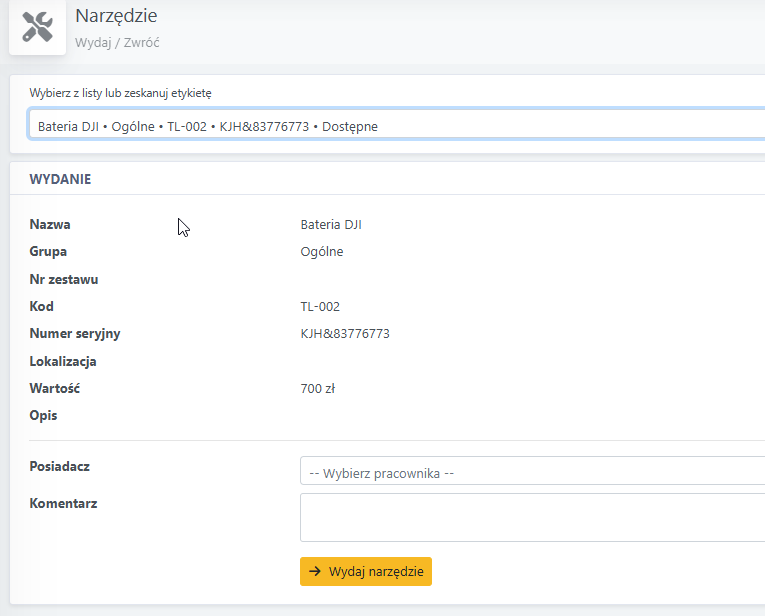Select the 700 zł value text
The width and height of the screenshot is (765, 616).
318,389
